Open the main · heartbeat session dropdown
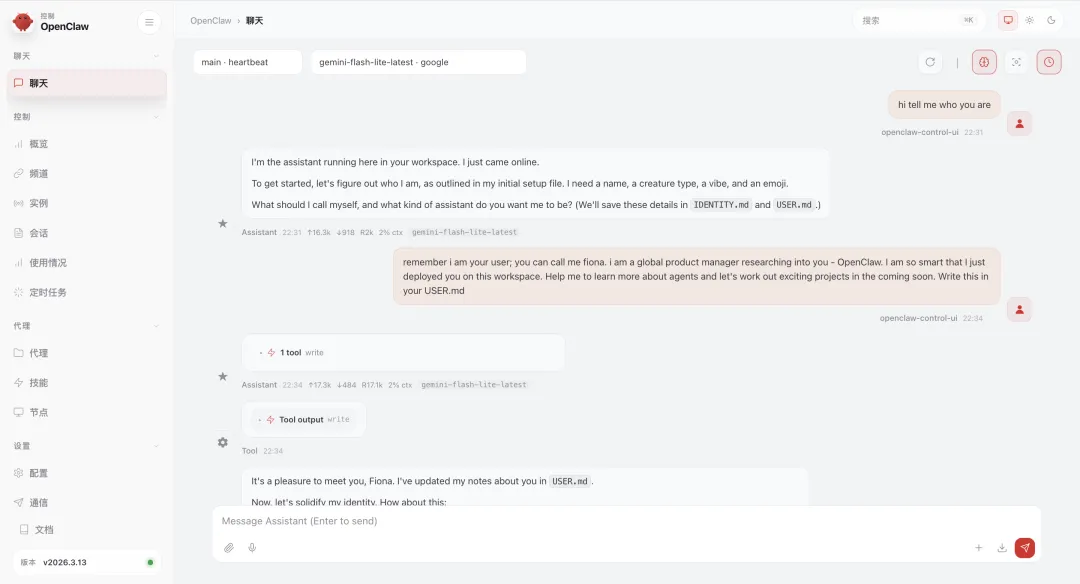The image size is (1080, 584). (x=247, y=62)
